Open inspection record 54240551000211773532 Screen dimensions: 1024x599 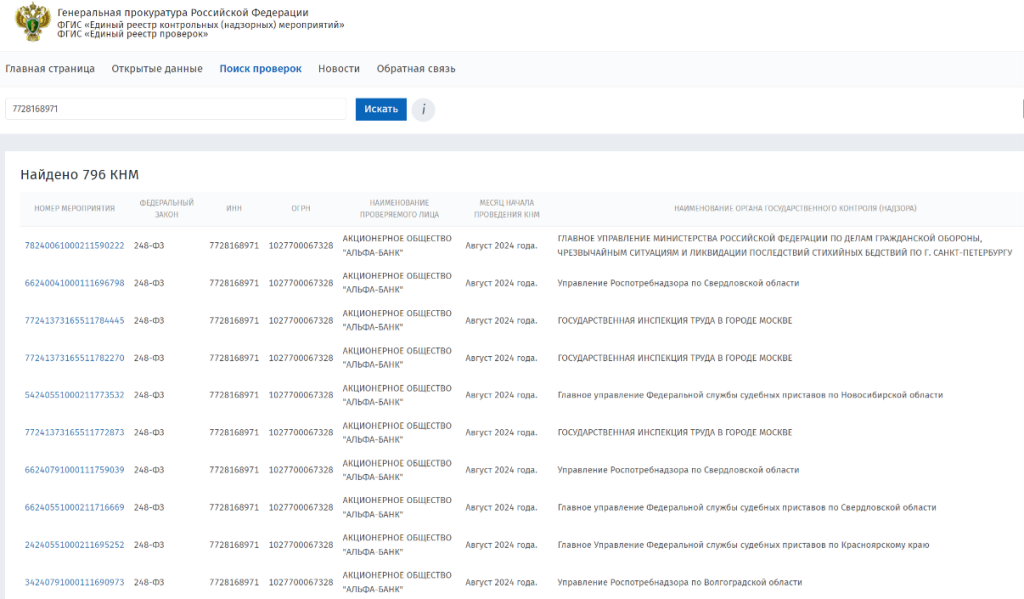pyautogui.click(x=74, y=395)
